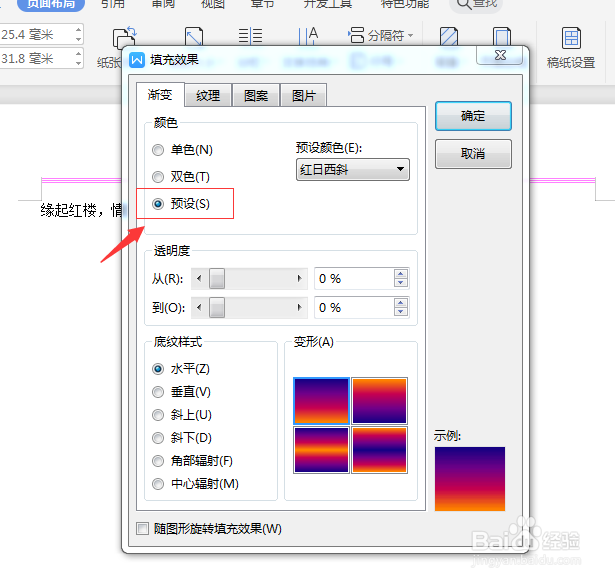Decrease 从(R) transparency with down spinner

click(x=401, y=283)
